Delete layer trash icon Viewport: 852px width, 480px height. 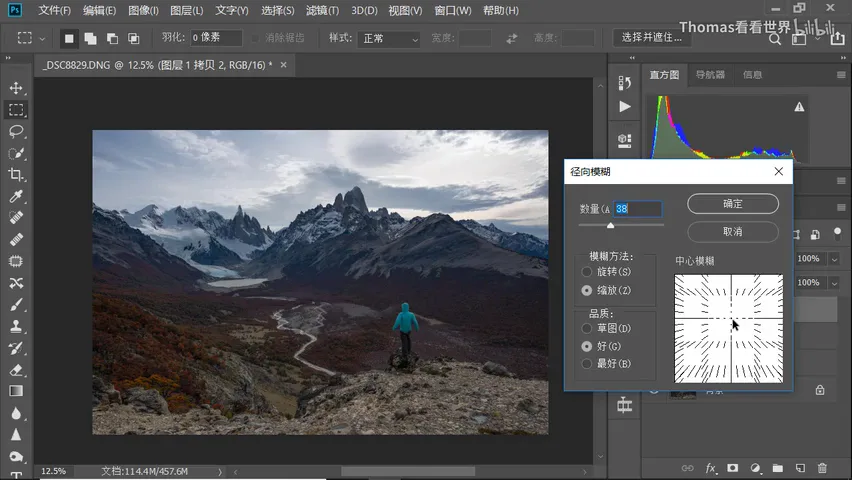822,468
